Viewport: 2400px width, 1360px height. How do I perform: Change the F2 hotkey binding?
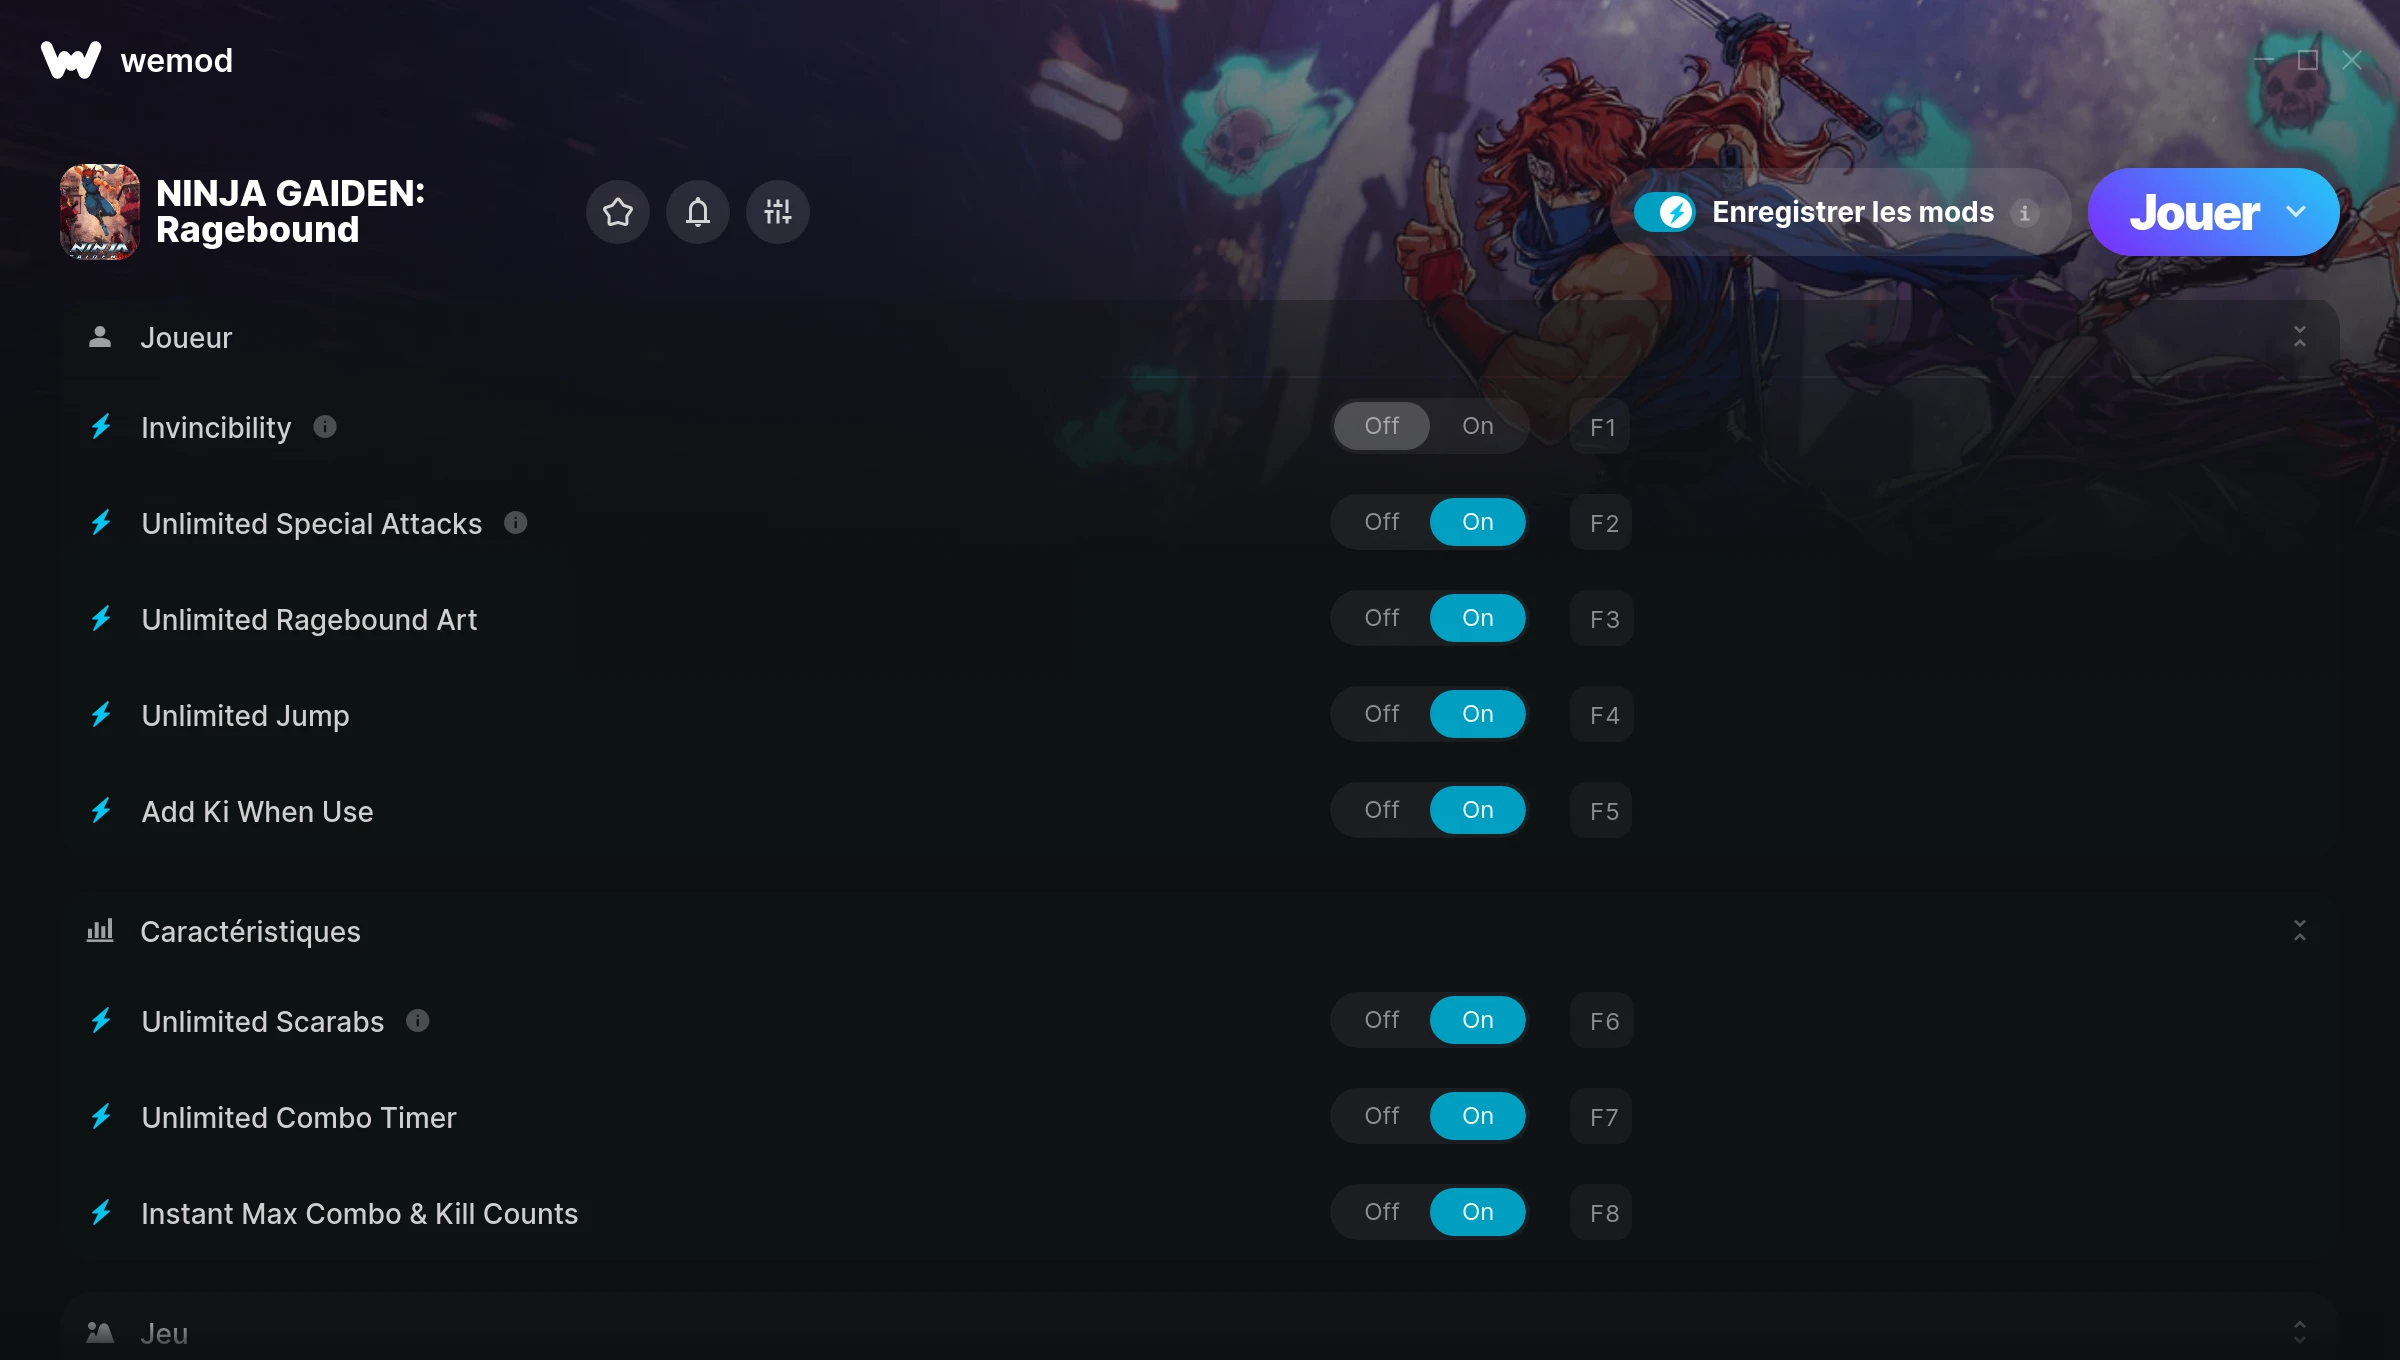(1603, 523)
